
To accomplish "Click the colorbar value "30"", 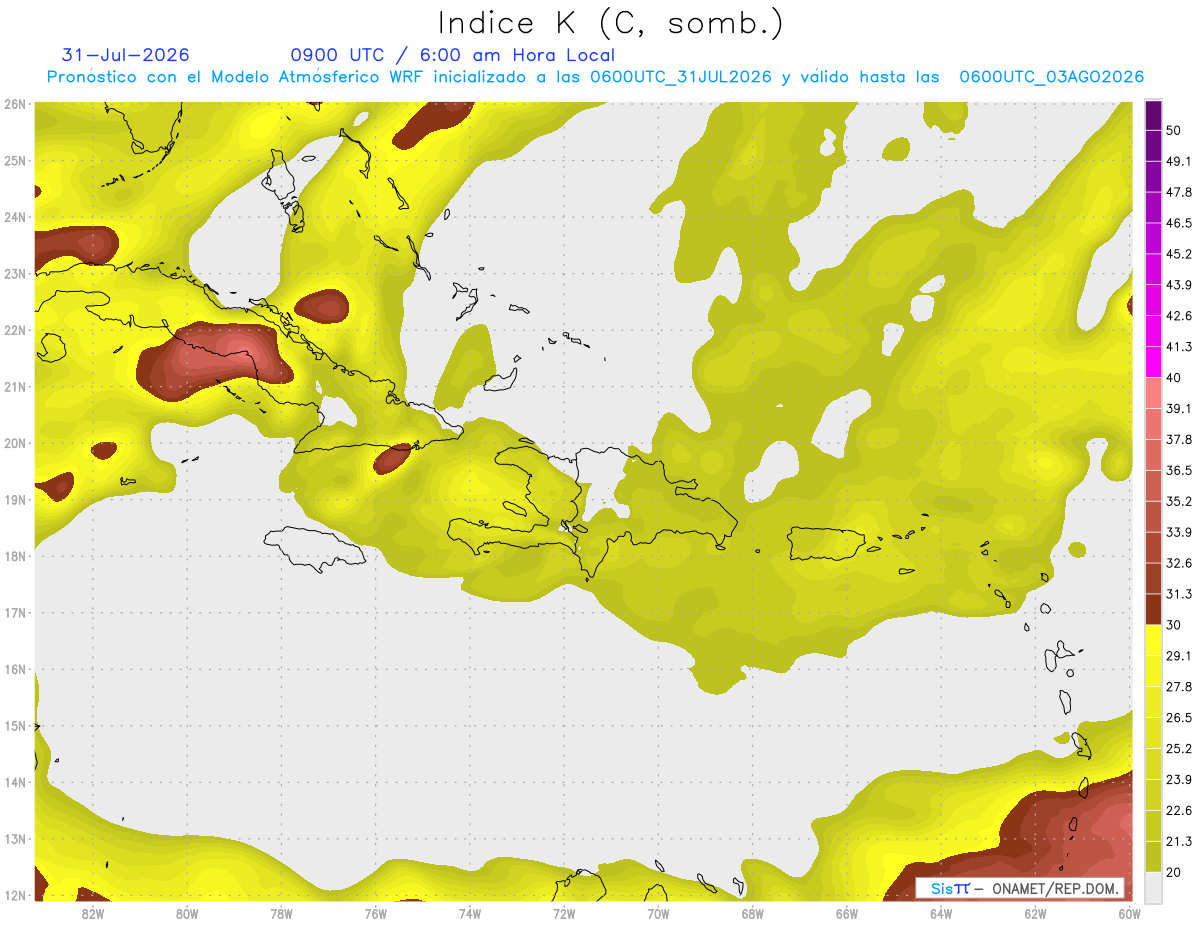I will pos(1175,625).
